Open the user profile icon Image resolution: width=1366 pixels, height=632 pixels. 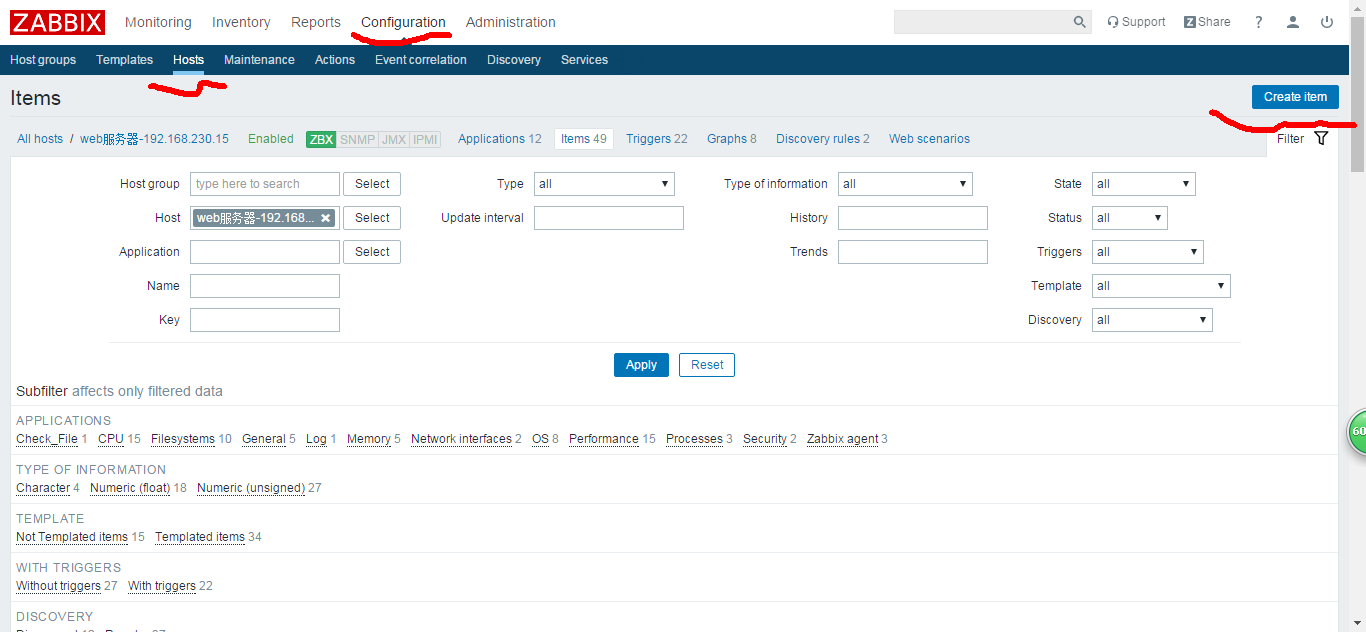tap(1293, 22)
